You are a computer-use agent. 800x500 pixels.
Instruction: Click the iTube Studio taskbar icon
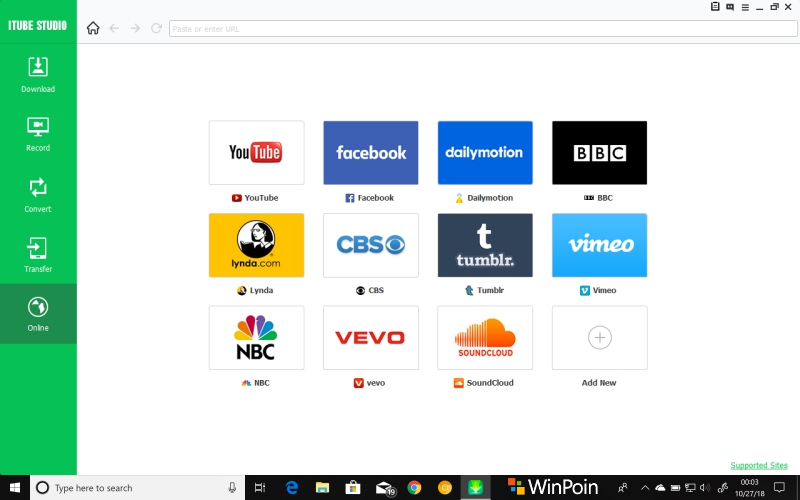[475, 488]
